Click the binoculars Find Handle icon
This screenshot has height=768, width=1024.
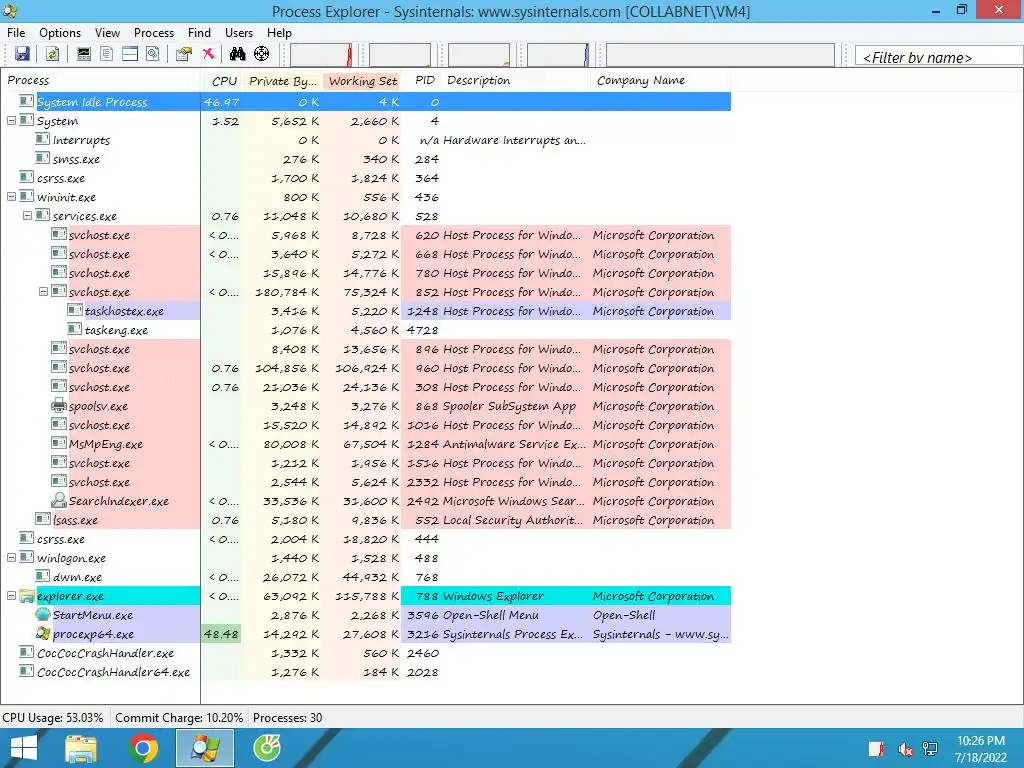237,54
